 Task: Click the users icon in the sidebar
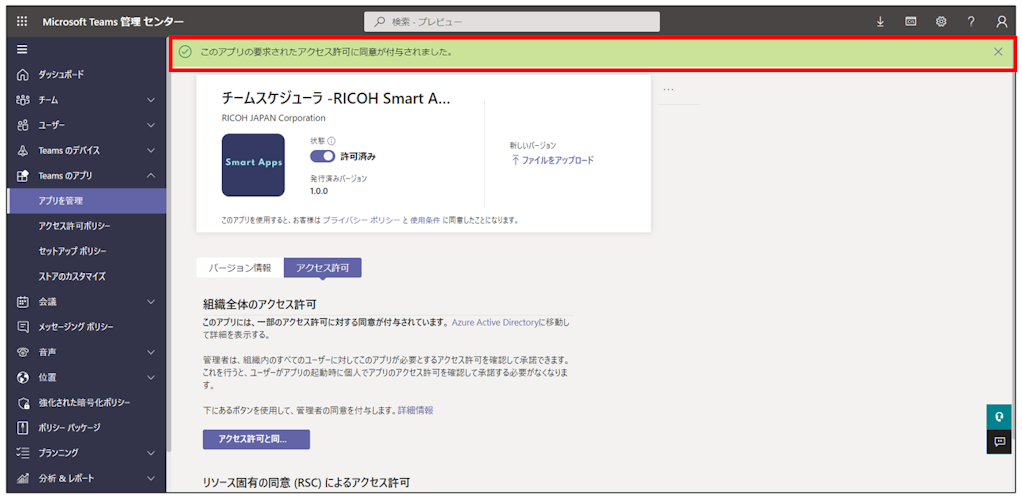pyautogui.click(x=23, y=125)
